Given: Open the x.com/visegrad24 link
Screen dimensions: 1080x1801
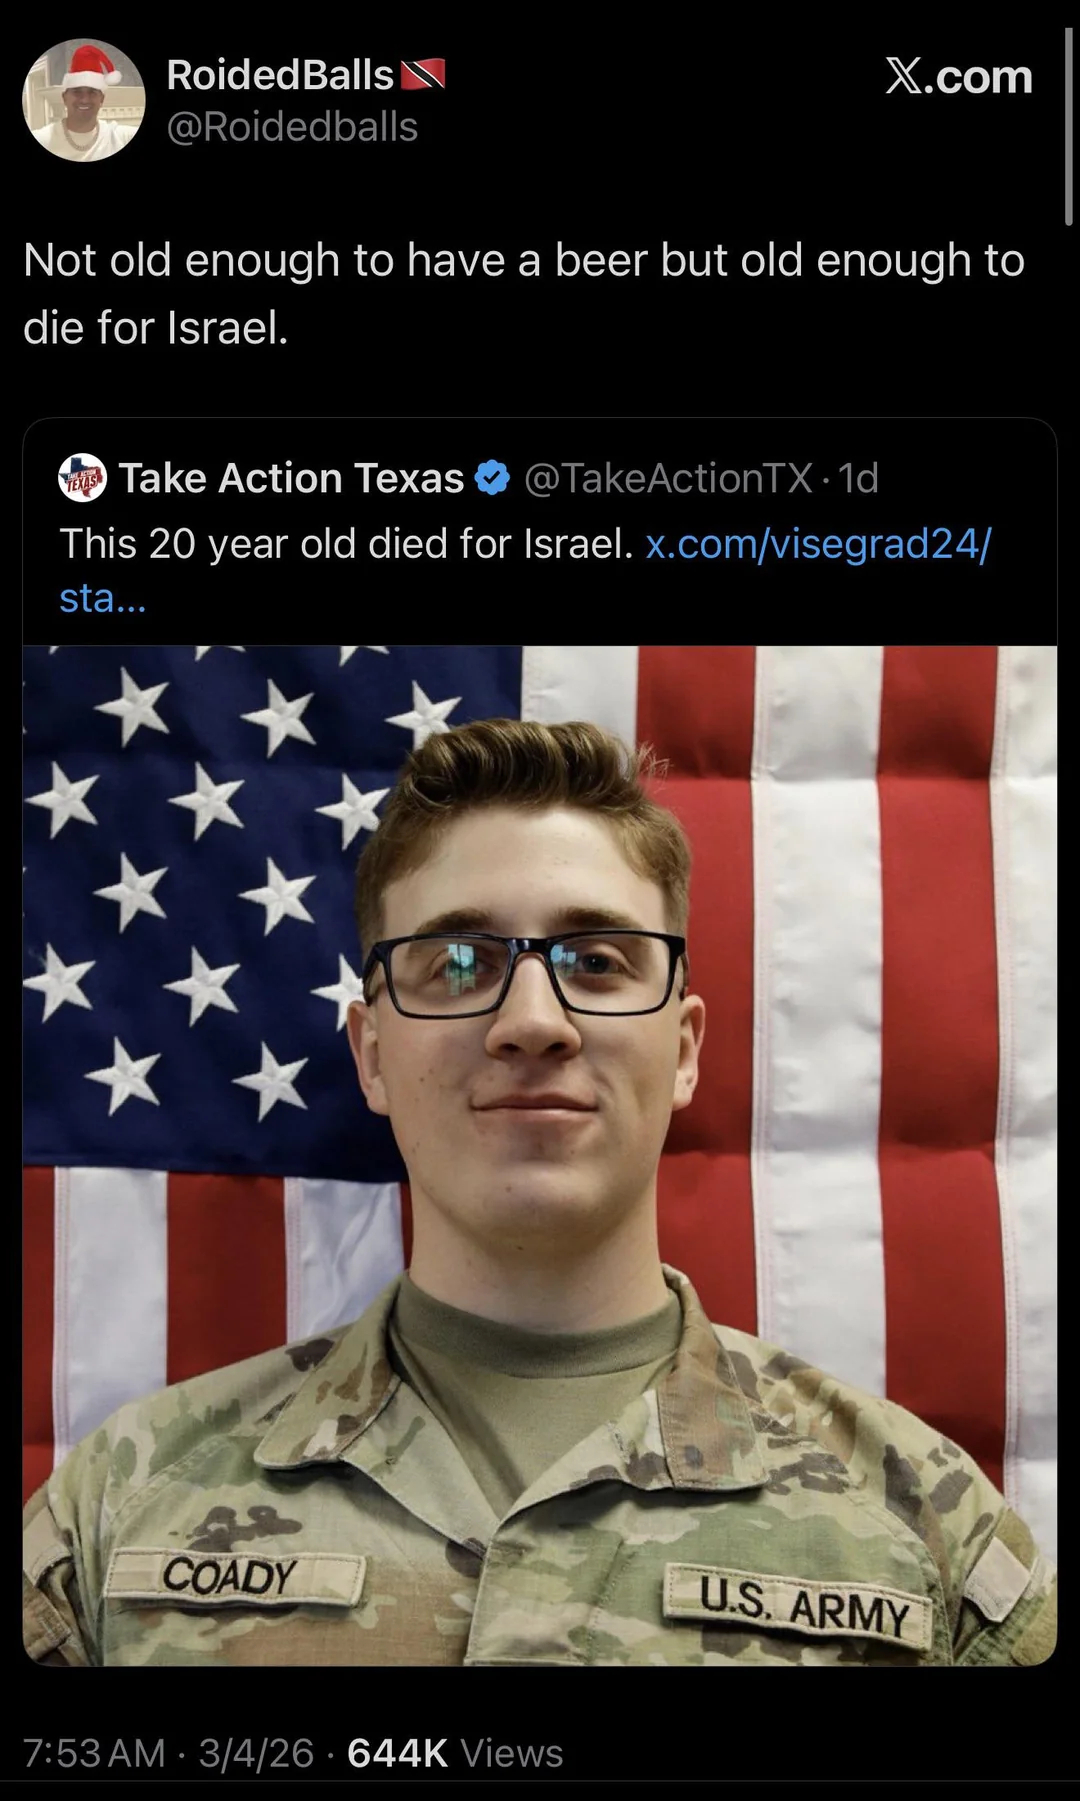Looking at the screenshot, I should coord(818,544).
